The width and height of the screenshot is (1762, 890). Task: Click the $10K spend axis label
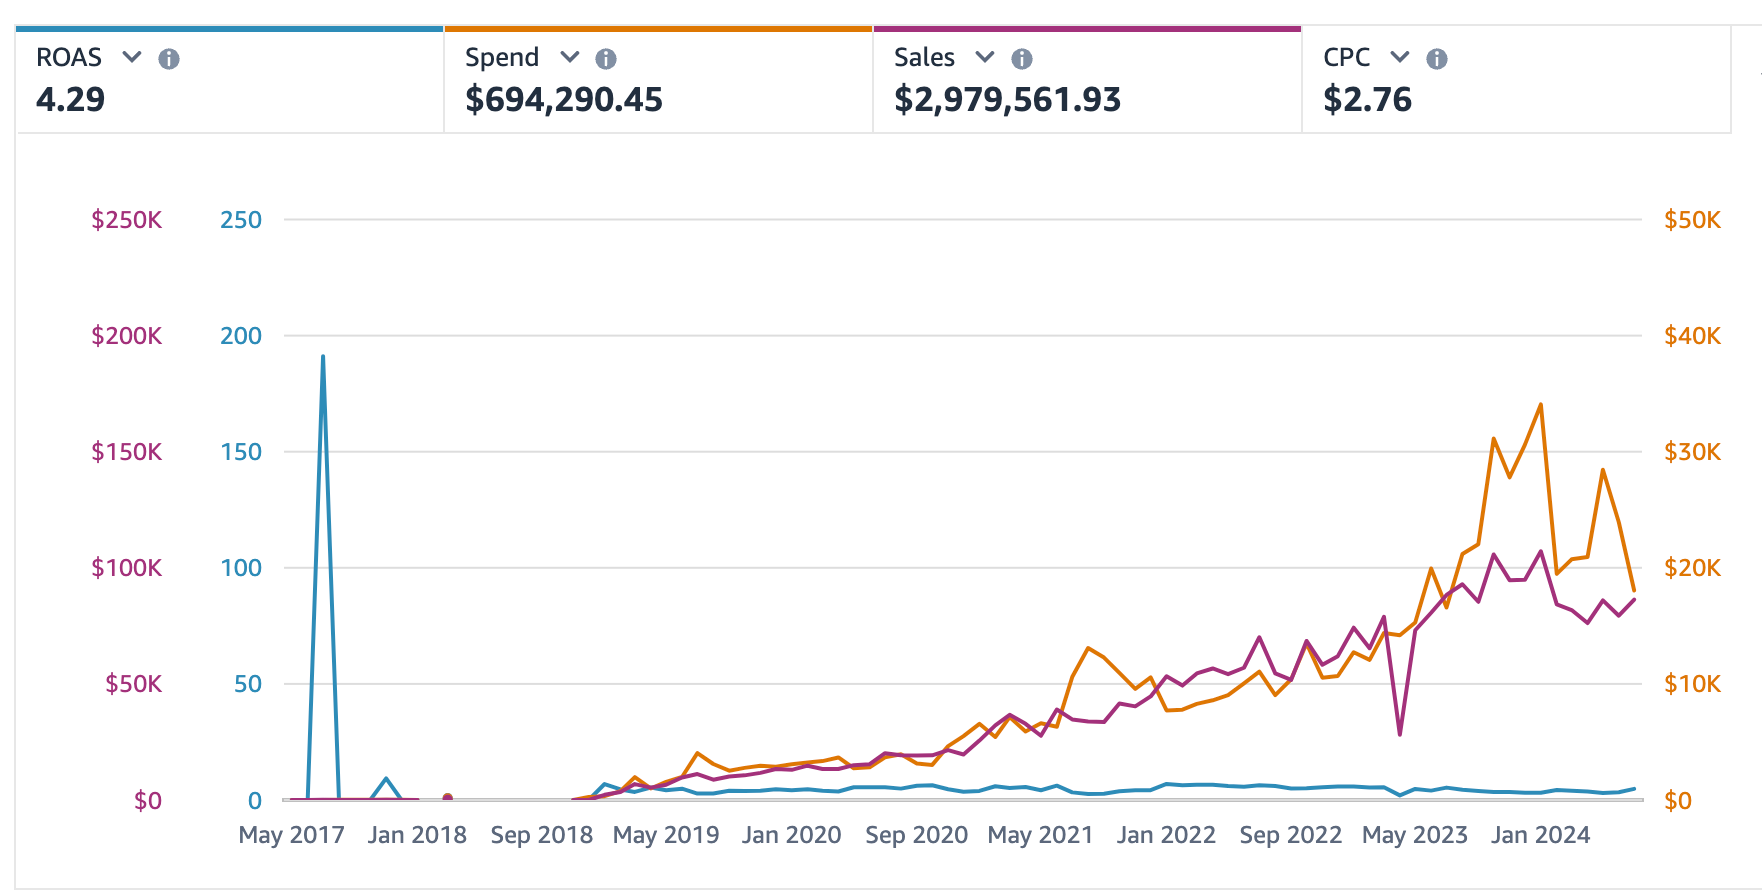point(1693,684)
